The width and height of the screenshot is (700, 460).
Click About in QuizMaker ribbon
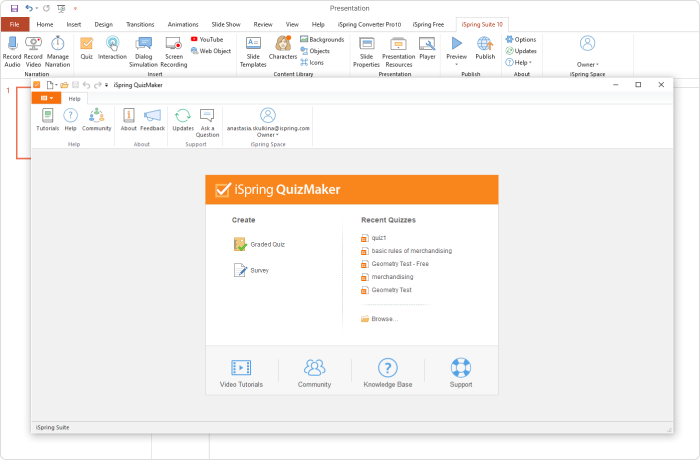(x=129, y=120)
